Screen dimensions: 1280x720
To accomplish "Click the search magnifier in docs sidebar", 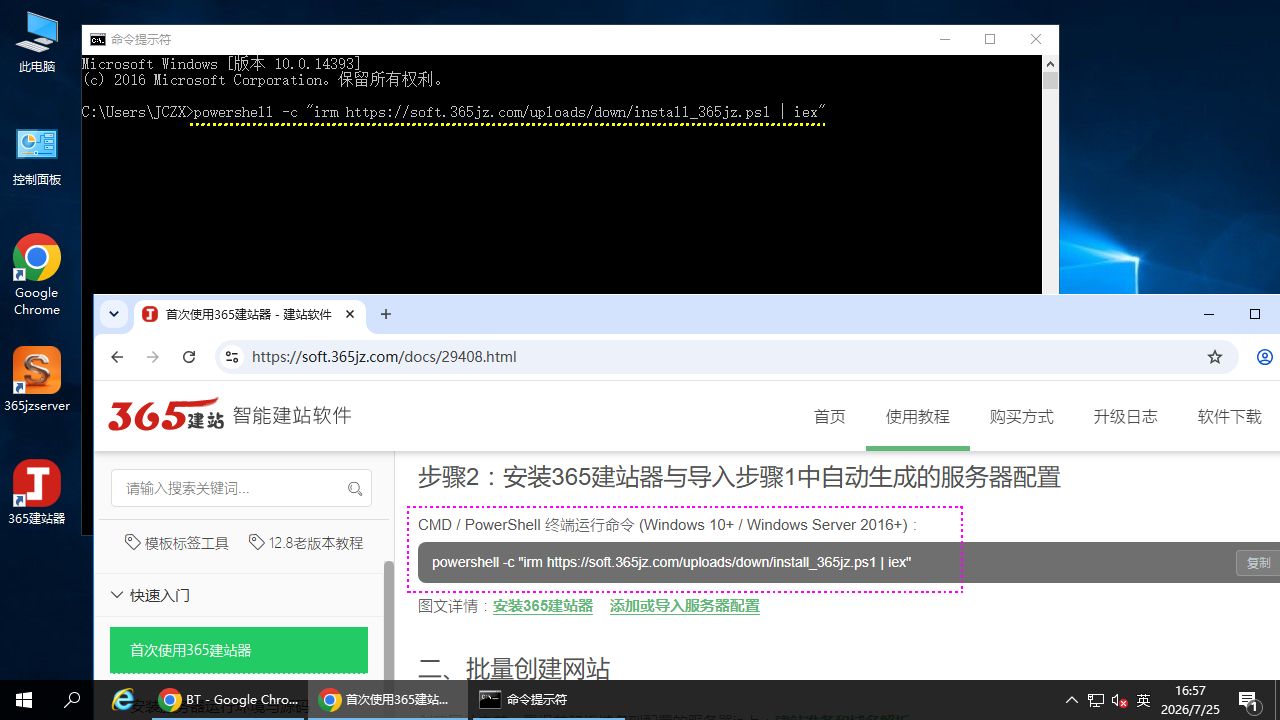I will 355,489.
